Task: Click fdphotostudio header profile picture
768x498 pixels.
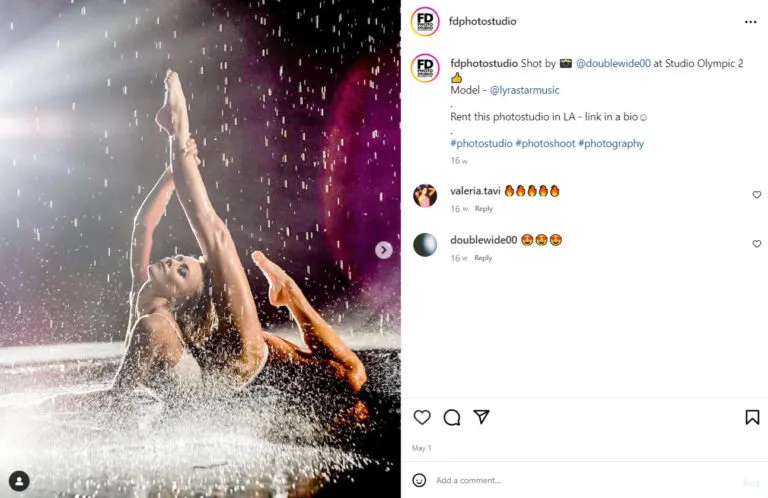Action: coord(425,21)
